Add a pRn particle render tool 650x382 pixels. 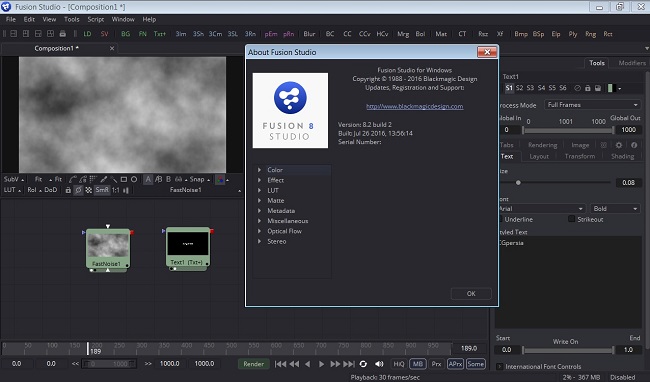click(289, 34)
